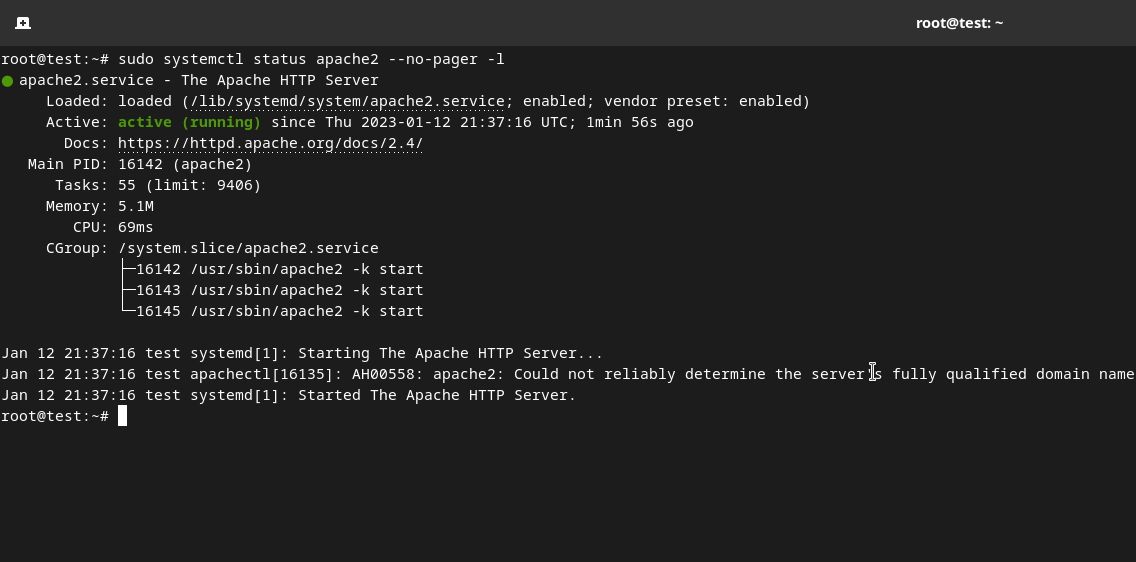Click the green status dot beside apache2.service
The height and width of the screenshot is (562, 1136).
8,81
